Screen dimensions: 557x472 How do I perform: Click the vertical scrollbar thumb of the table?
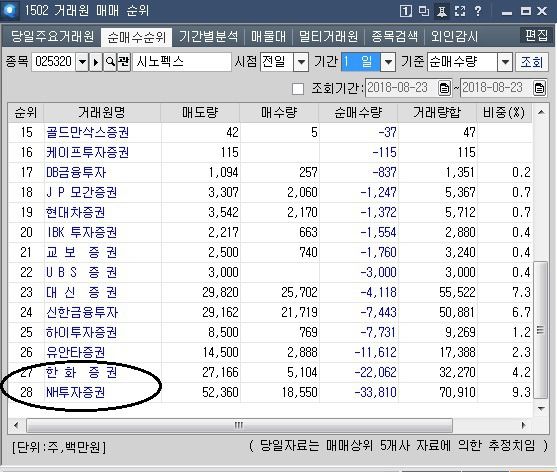[x=541, y=330]
